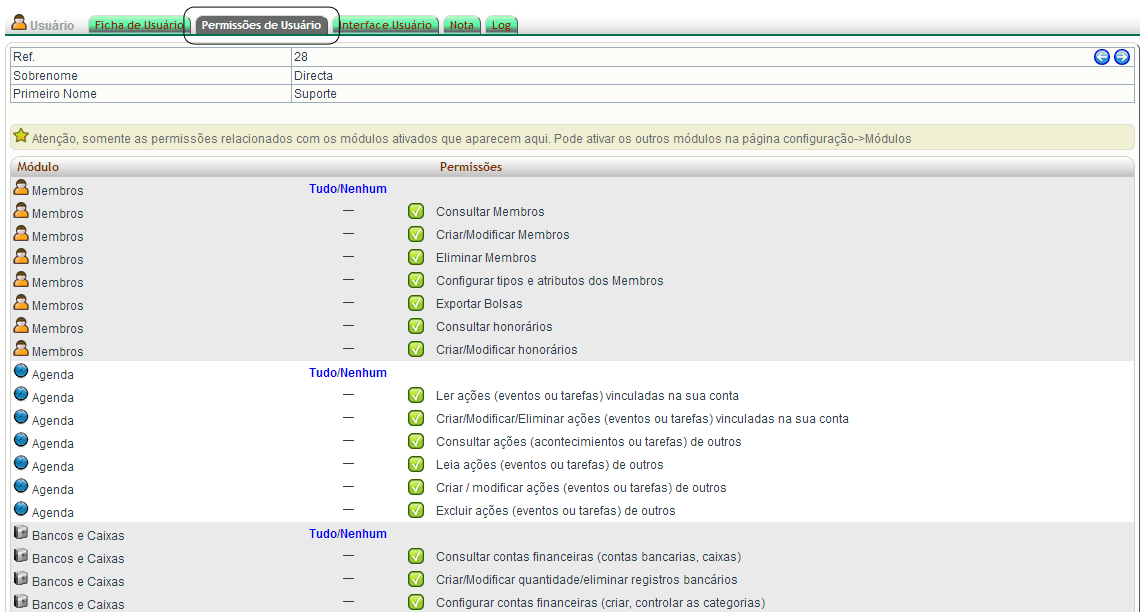Click Agenda icon in Criar / modificar ações row
1141x612 pixels.
21,486
